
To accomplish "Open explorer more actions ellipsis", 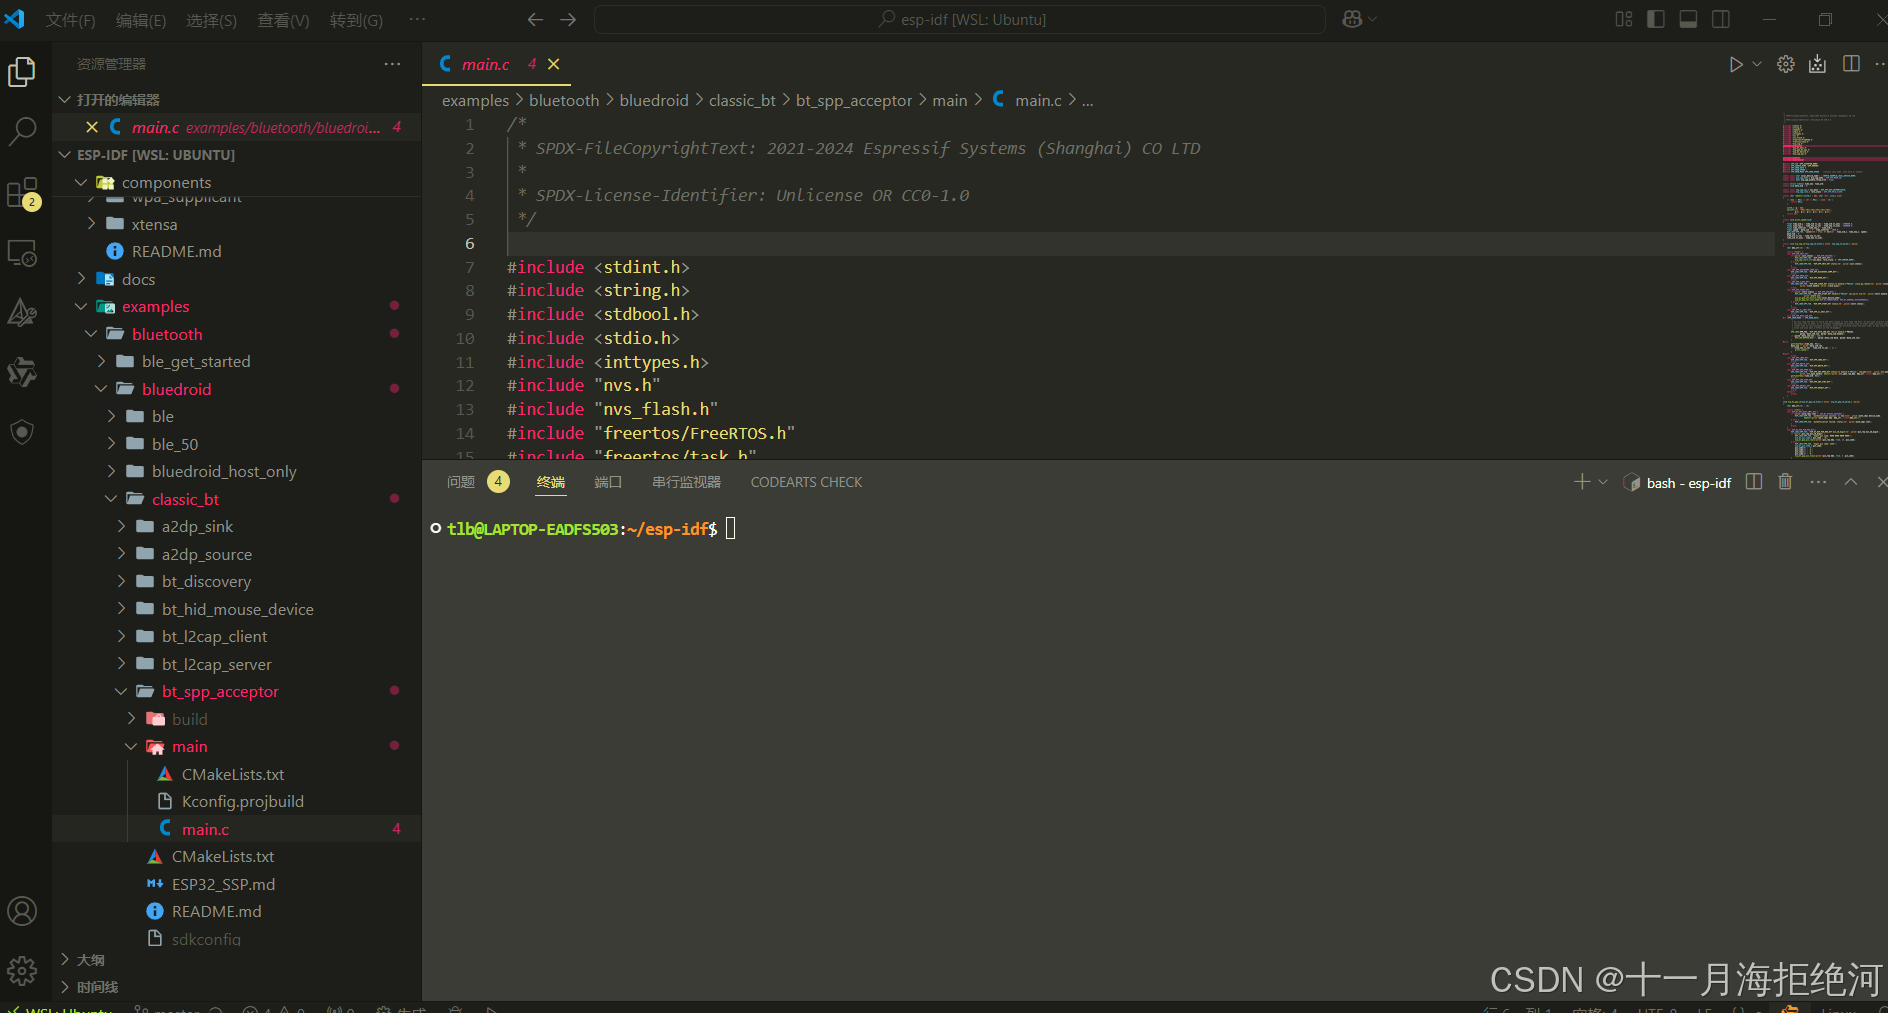I will [392, 64].
